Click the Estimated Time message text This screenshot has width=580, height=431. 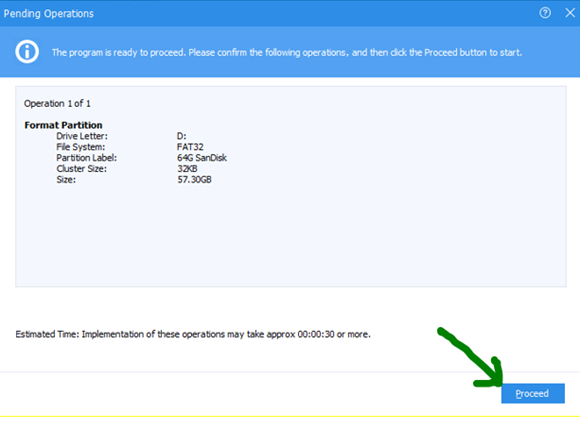[193, 334]
